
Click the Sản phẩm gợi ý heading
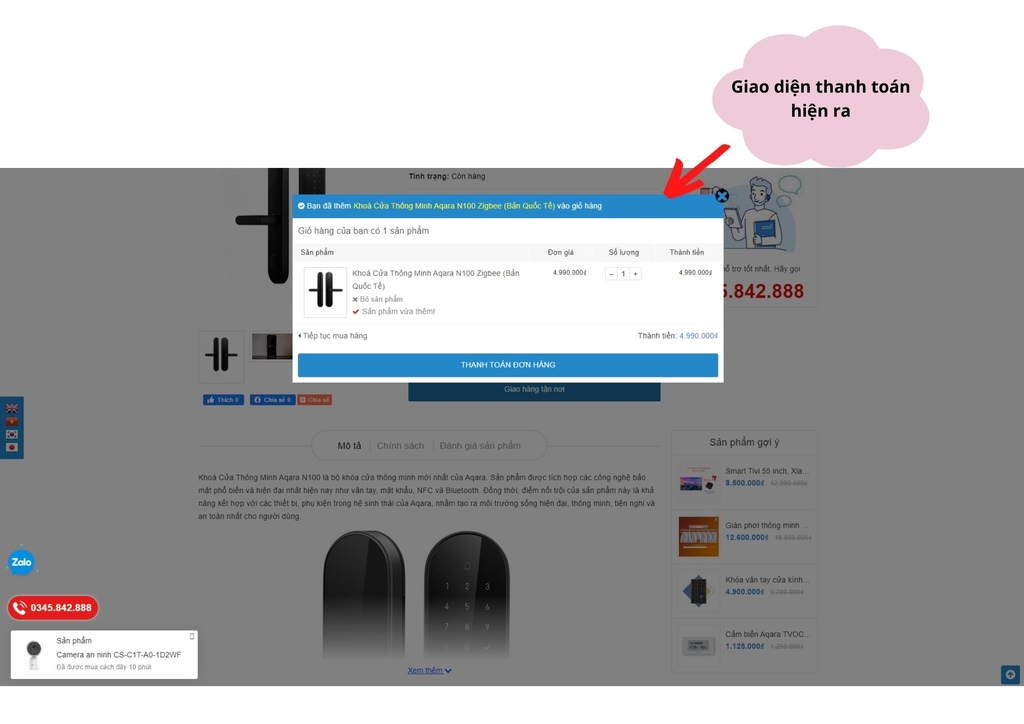pyautogui.click(x=744, y=443)
